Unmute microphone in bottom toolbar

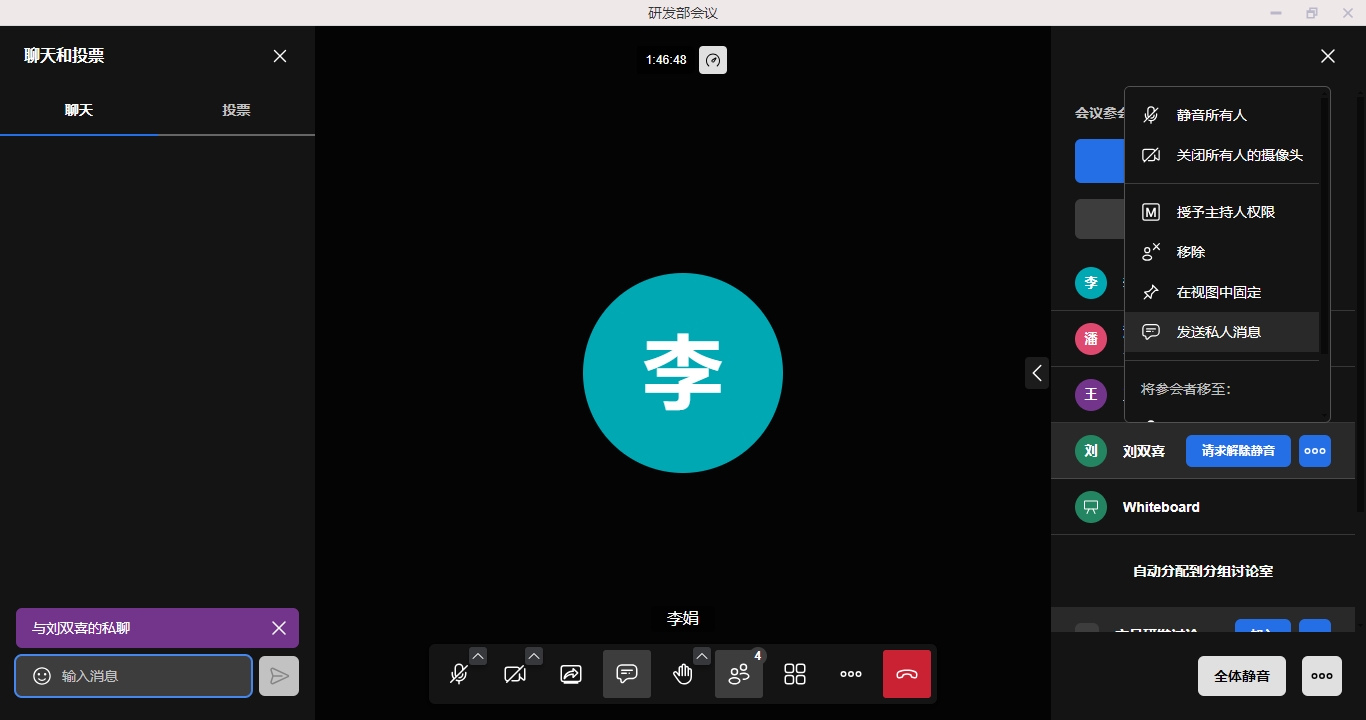(x=459, y=674)
